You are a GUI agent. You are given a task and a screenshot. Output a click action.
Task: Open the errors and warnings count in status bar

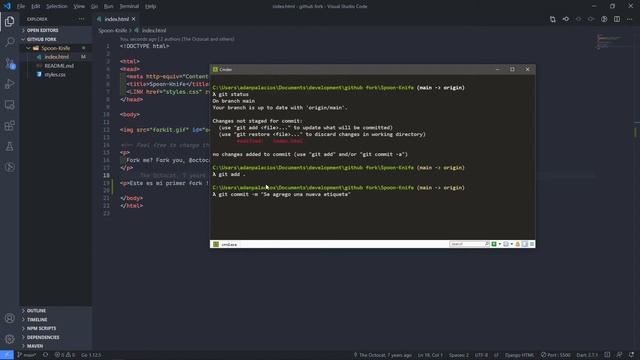64,355
